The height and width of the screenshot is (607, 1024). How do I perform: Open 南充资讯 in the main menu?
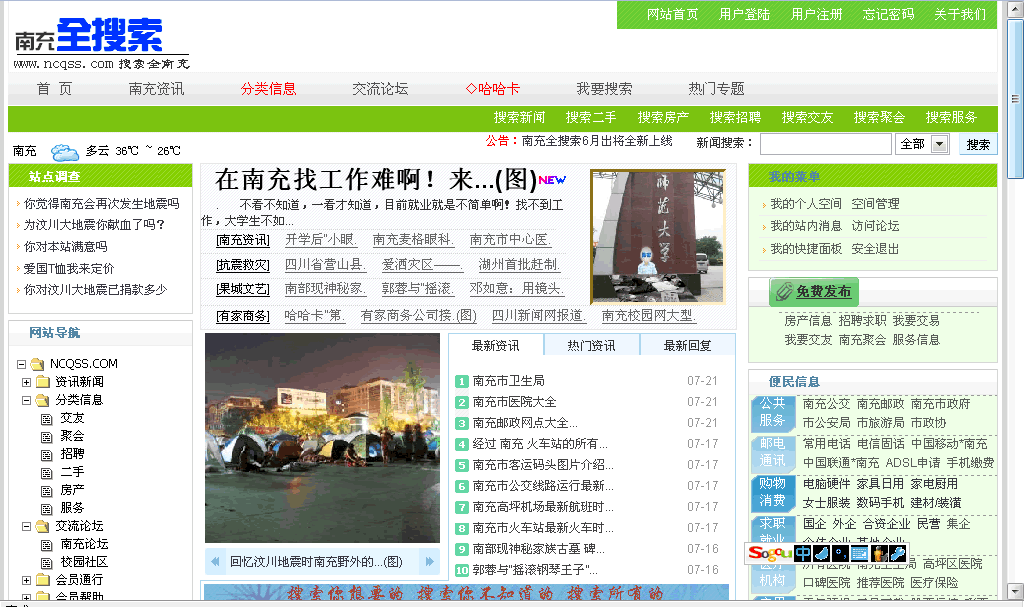(156, 89)
